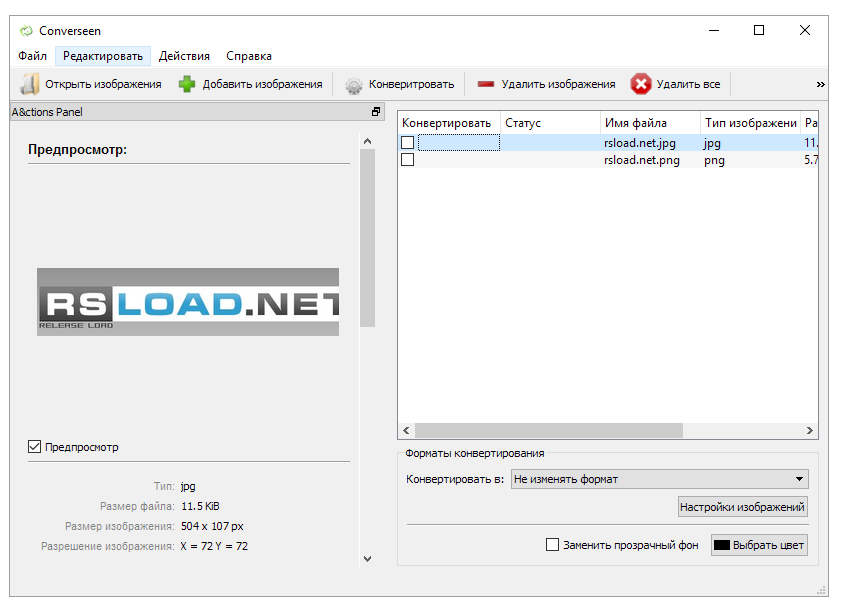Image resolution: width=861 pixels, height=615 pixels.
Task: Add images via the green plus icon
Action: pyautogui.click(x=185, y=84)
